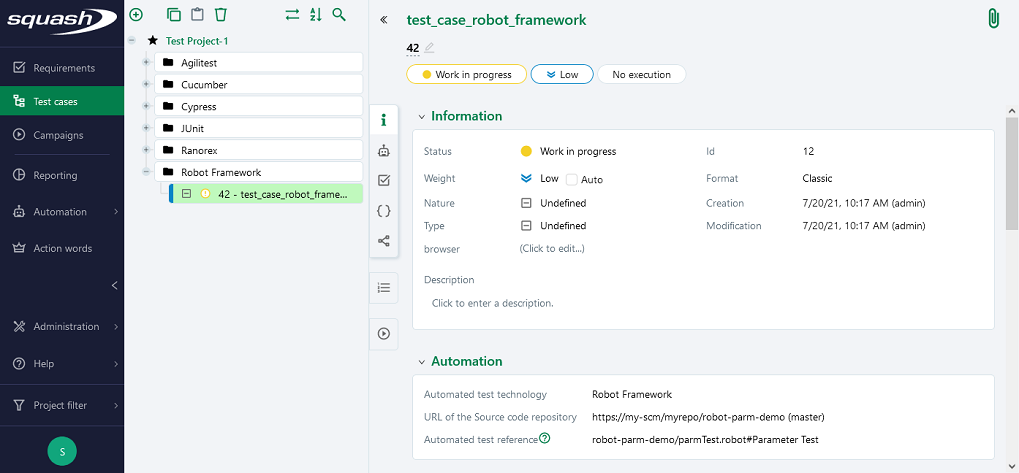1019x473 pixels.
Task: Open attachments via the paperclip icon
Action: 993,19
